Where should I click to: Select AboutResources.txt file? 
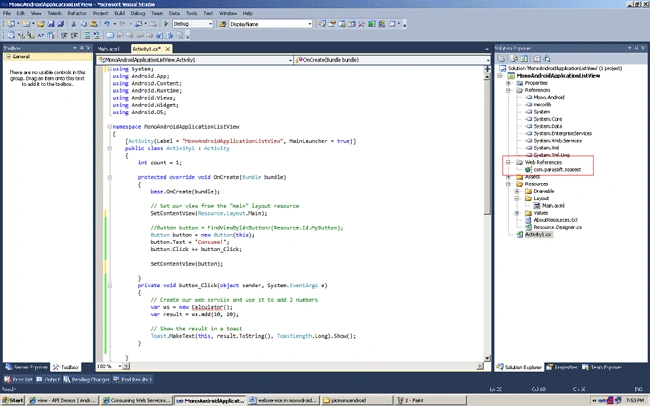tap(555, 220)
